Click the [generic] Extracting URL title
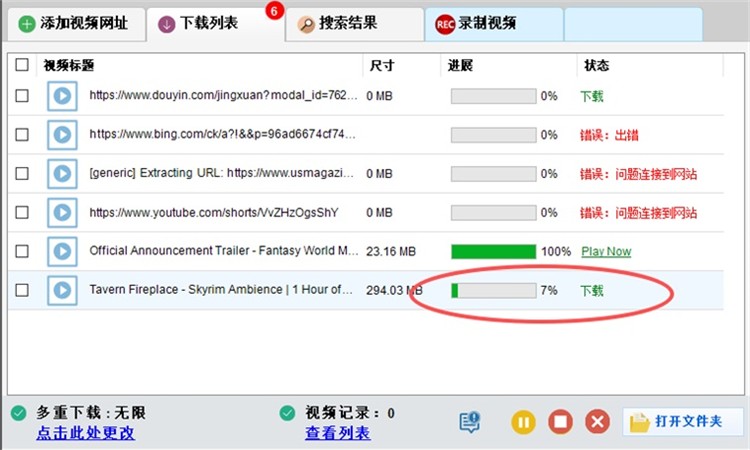750x450 pixels. click(221, 173)
